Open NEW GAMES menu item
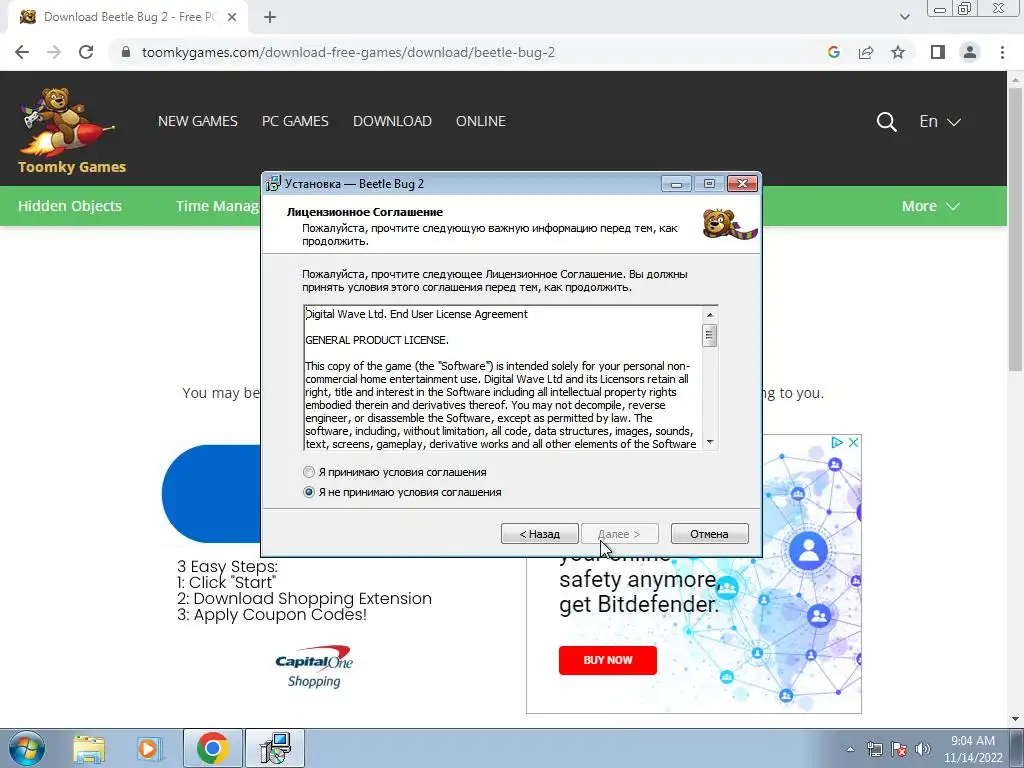The width and height of the screenshot is (1024, 768). [x=198, y=121]
